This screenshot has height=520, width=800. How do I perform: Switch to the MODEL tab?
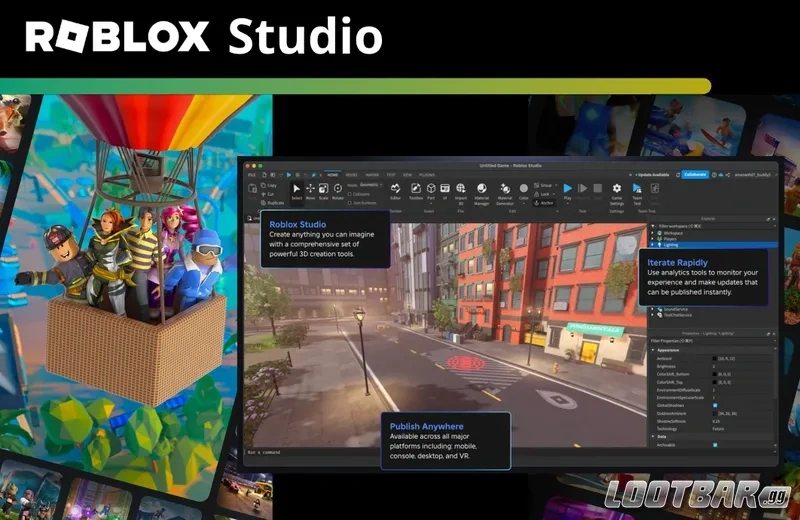click(x=352, y=175)
